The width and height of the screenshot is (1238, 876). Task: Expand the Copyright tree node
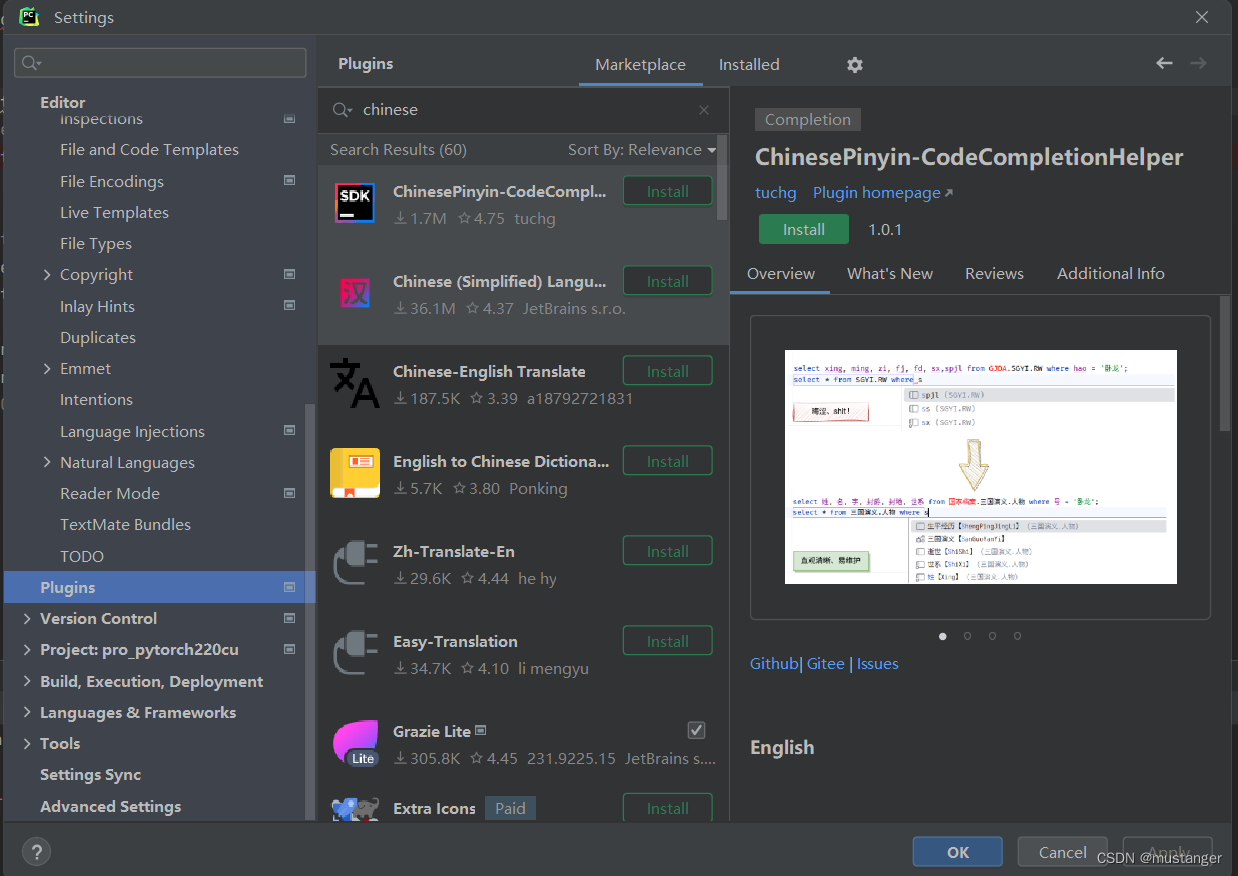click(x=47, y=274)
